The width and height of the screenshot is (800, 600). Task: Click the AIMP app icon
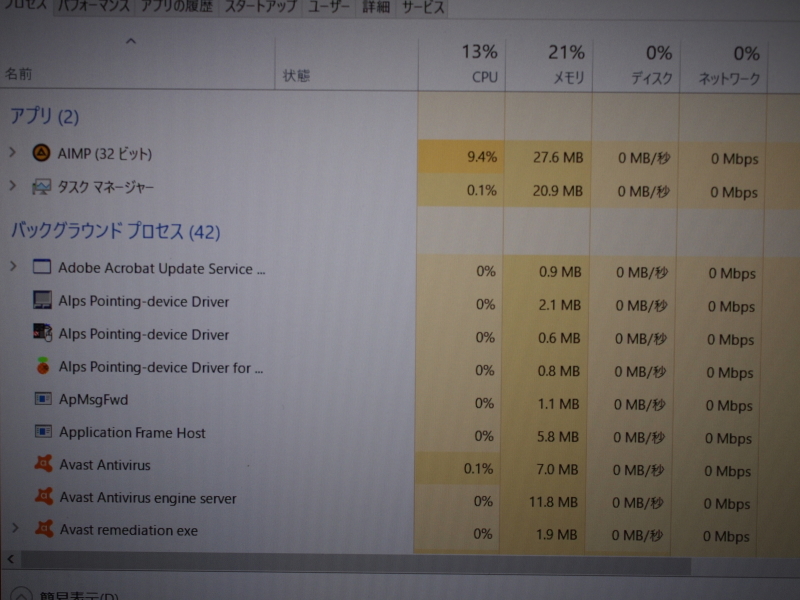pos(41,153)
